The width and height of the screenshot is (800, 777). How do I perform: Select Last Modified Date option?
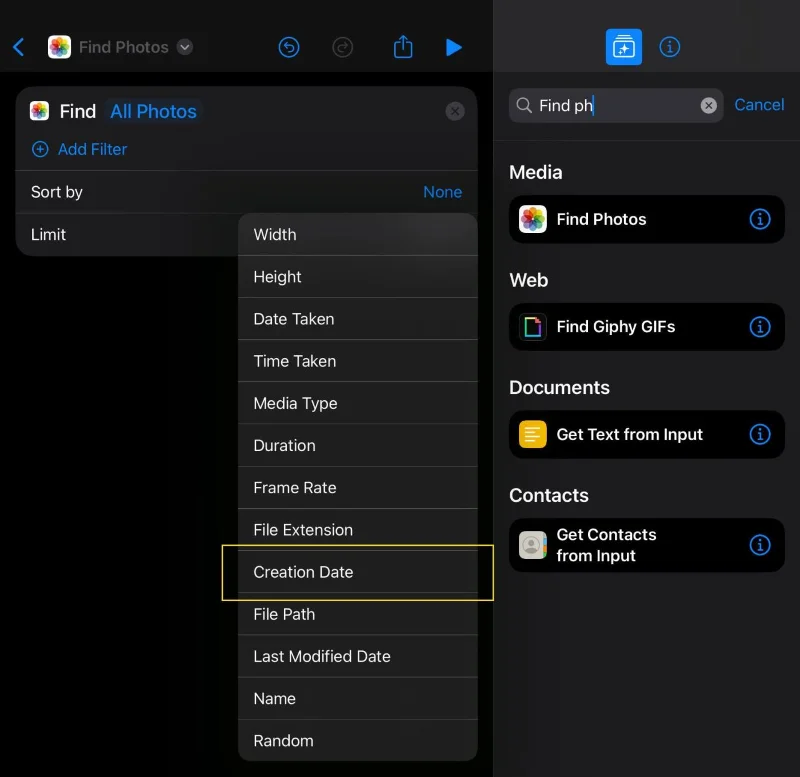pyautogui.click(x=358, y=656)
